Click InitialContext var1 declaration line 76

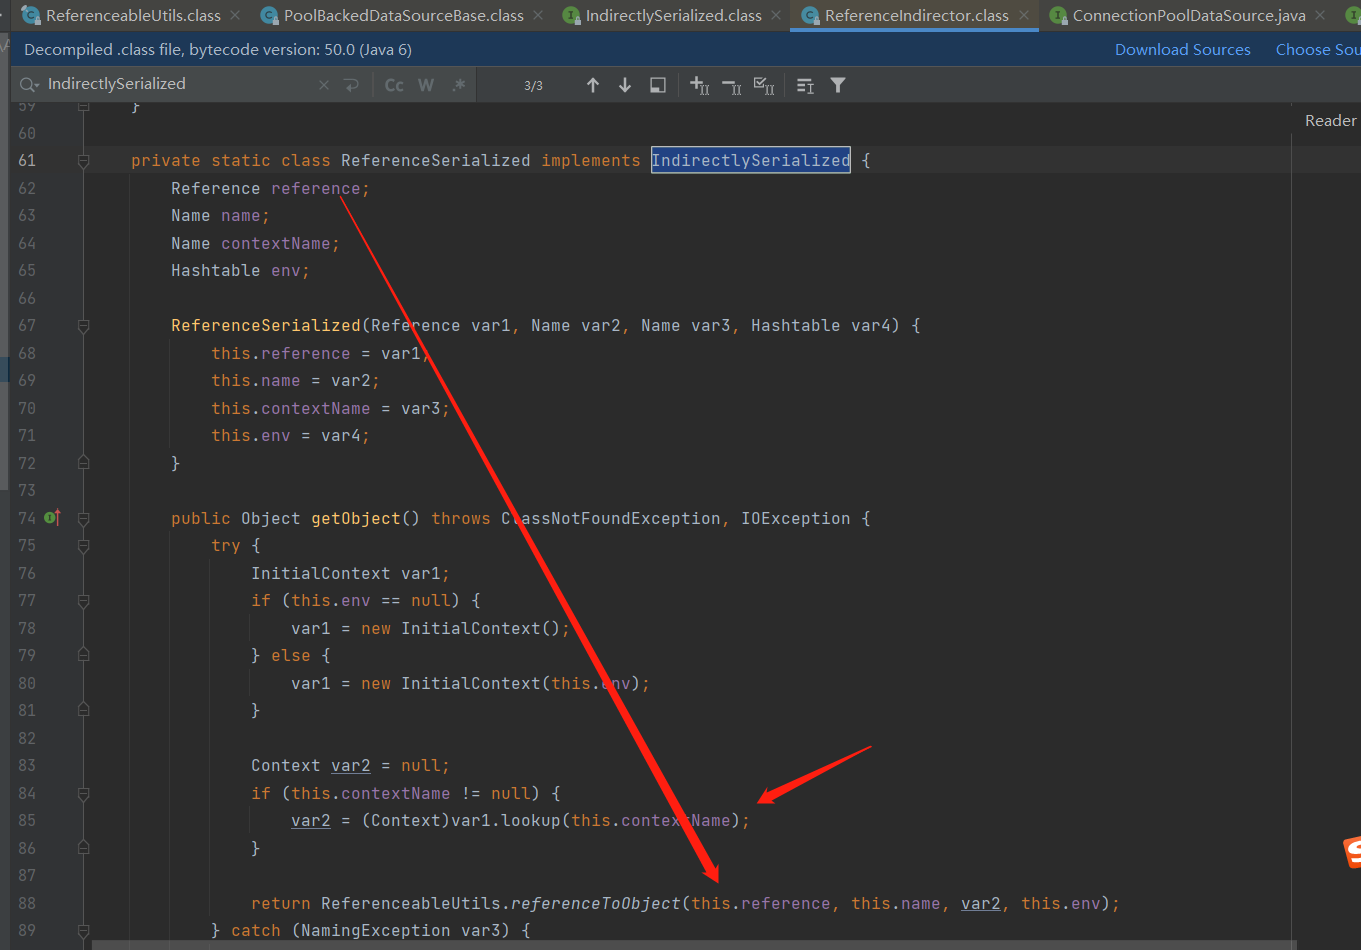coord(350,573)
